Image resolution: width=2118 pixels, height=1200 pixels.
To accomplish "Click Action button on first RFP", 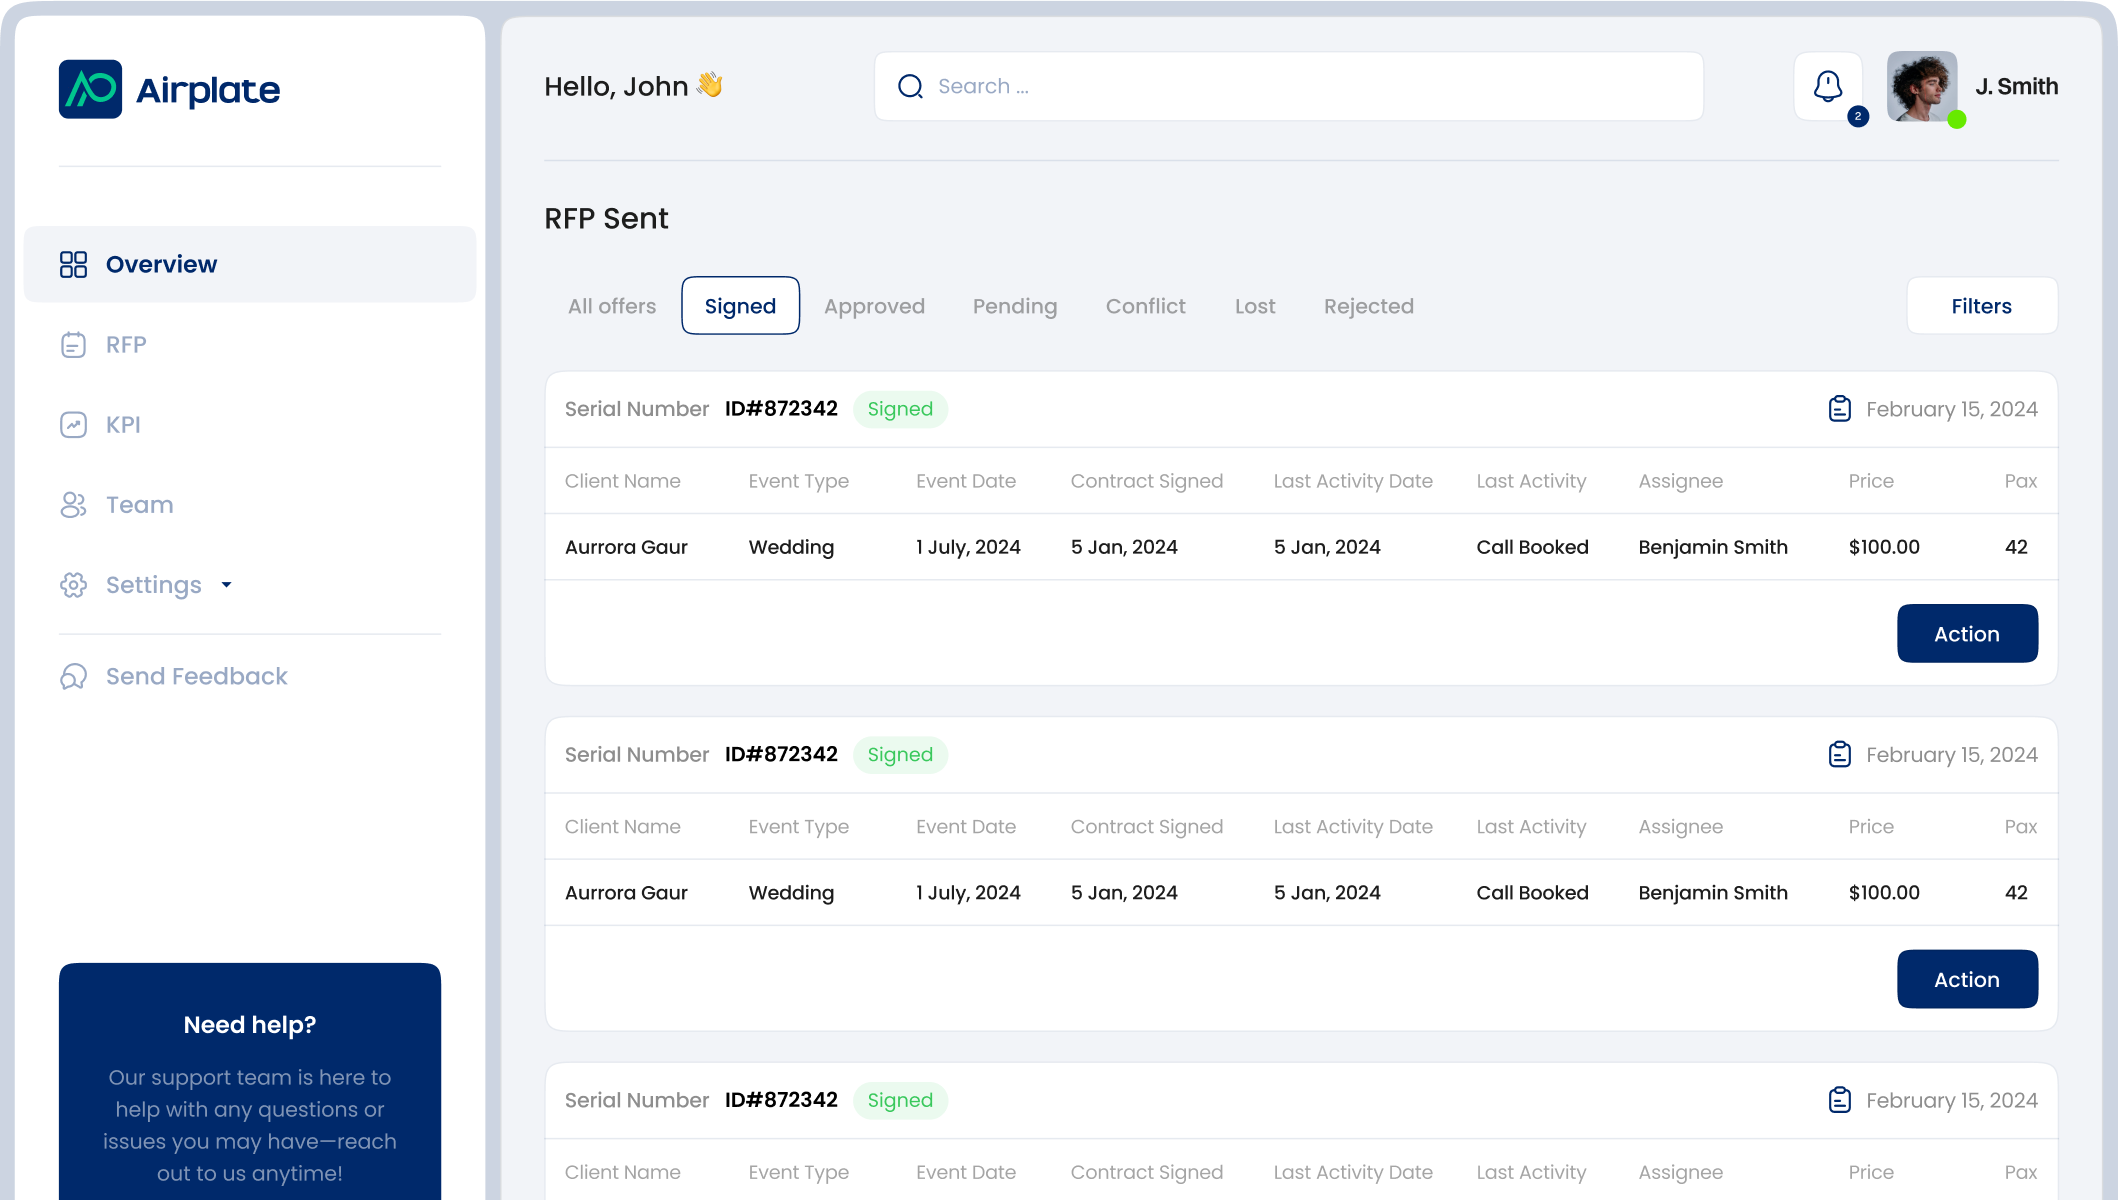I will point(1967,633).
